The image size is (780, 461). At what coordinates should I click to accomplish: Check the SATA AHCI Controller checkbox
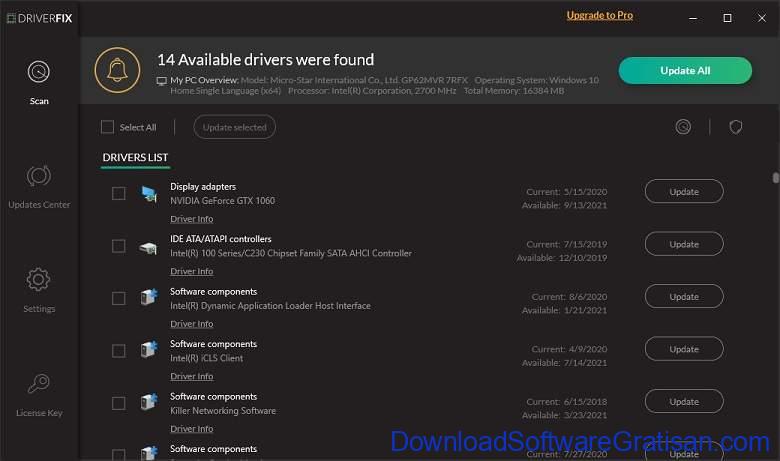pos(118,246)
